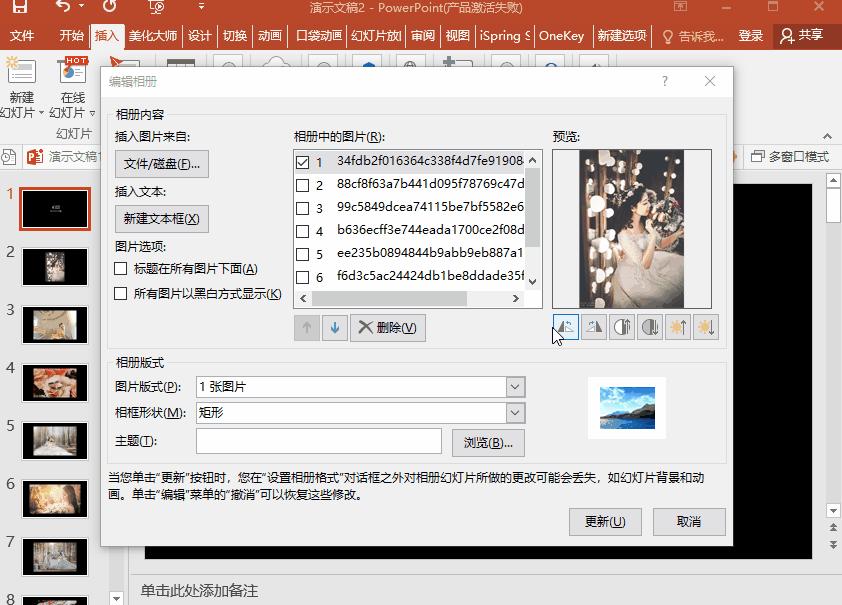Click the 更新 button to apply changes
This screenshot has width=842, height=605.
pyautogui.click(x=604, y=521)
